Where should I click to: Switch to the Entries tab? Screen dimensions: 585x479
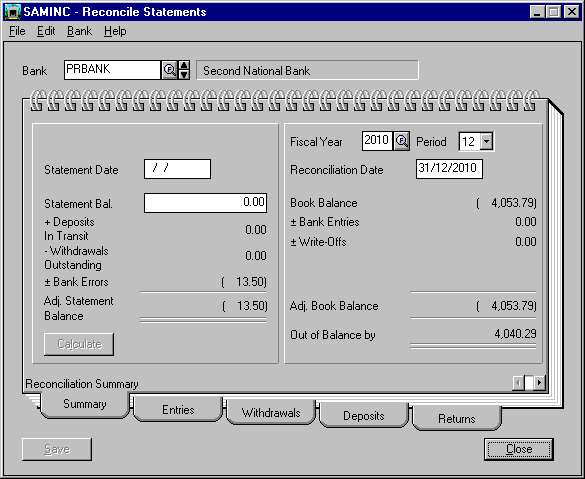pyautogui.click(x=178, y=410)
